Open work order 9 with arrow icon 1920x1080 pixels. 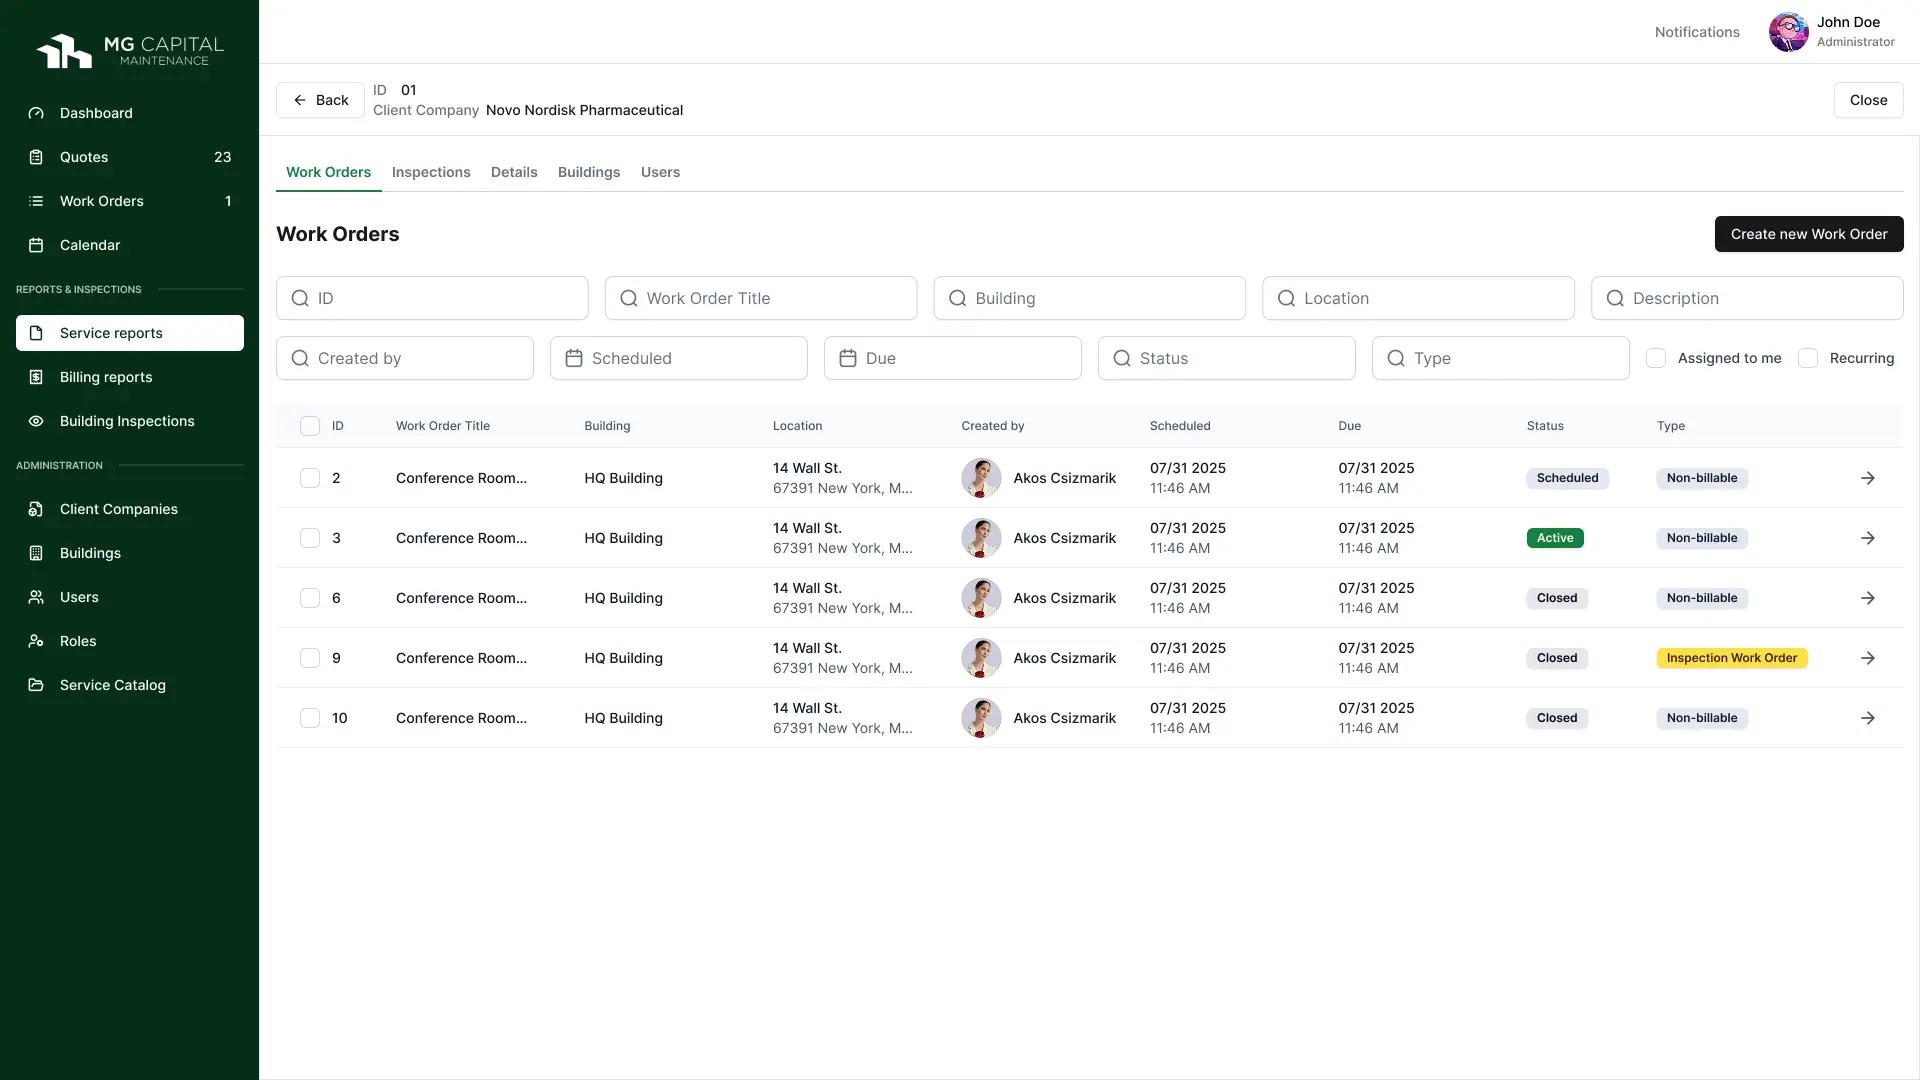[1867, 658]
